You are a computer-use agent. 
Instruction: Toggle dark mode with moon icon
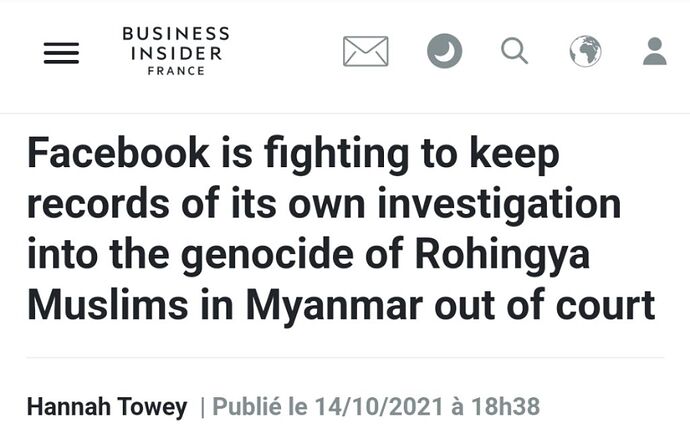tap(444, 51)
